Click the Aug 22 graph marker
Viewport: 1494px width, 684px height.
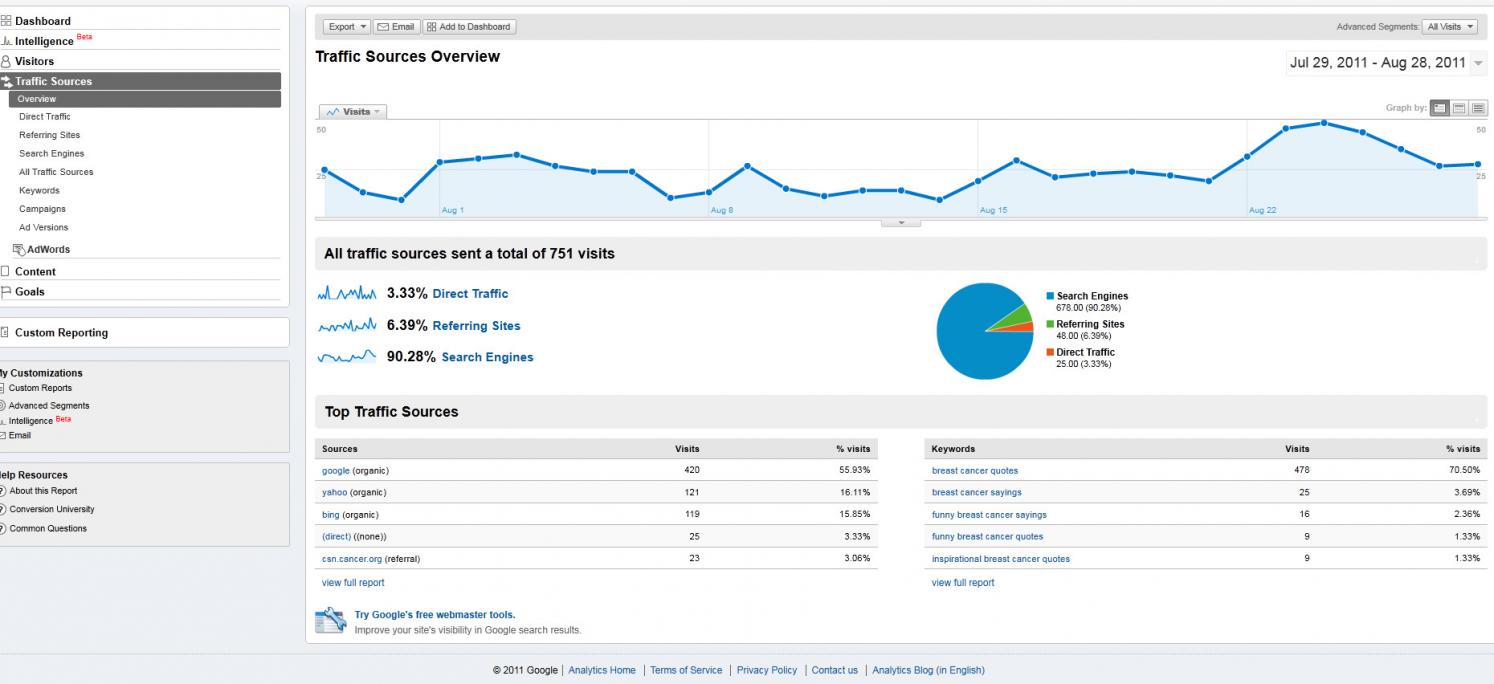(1247, 157)
